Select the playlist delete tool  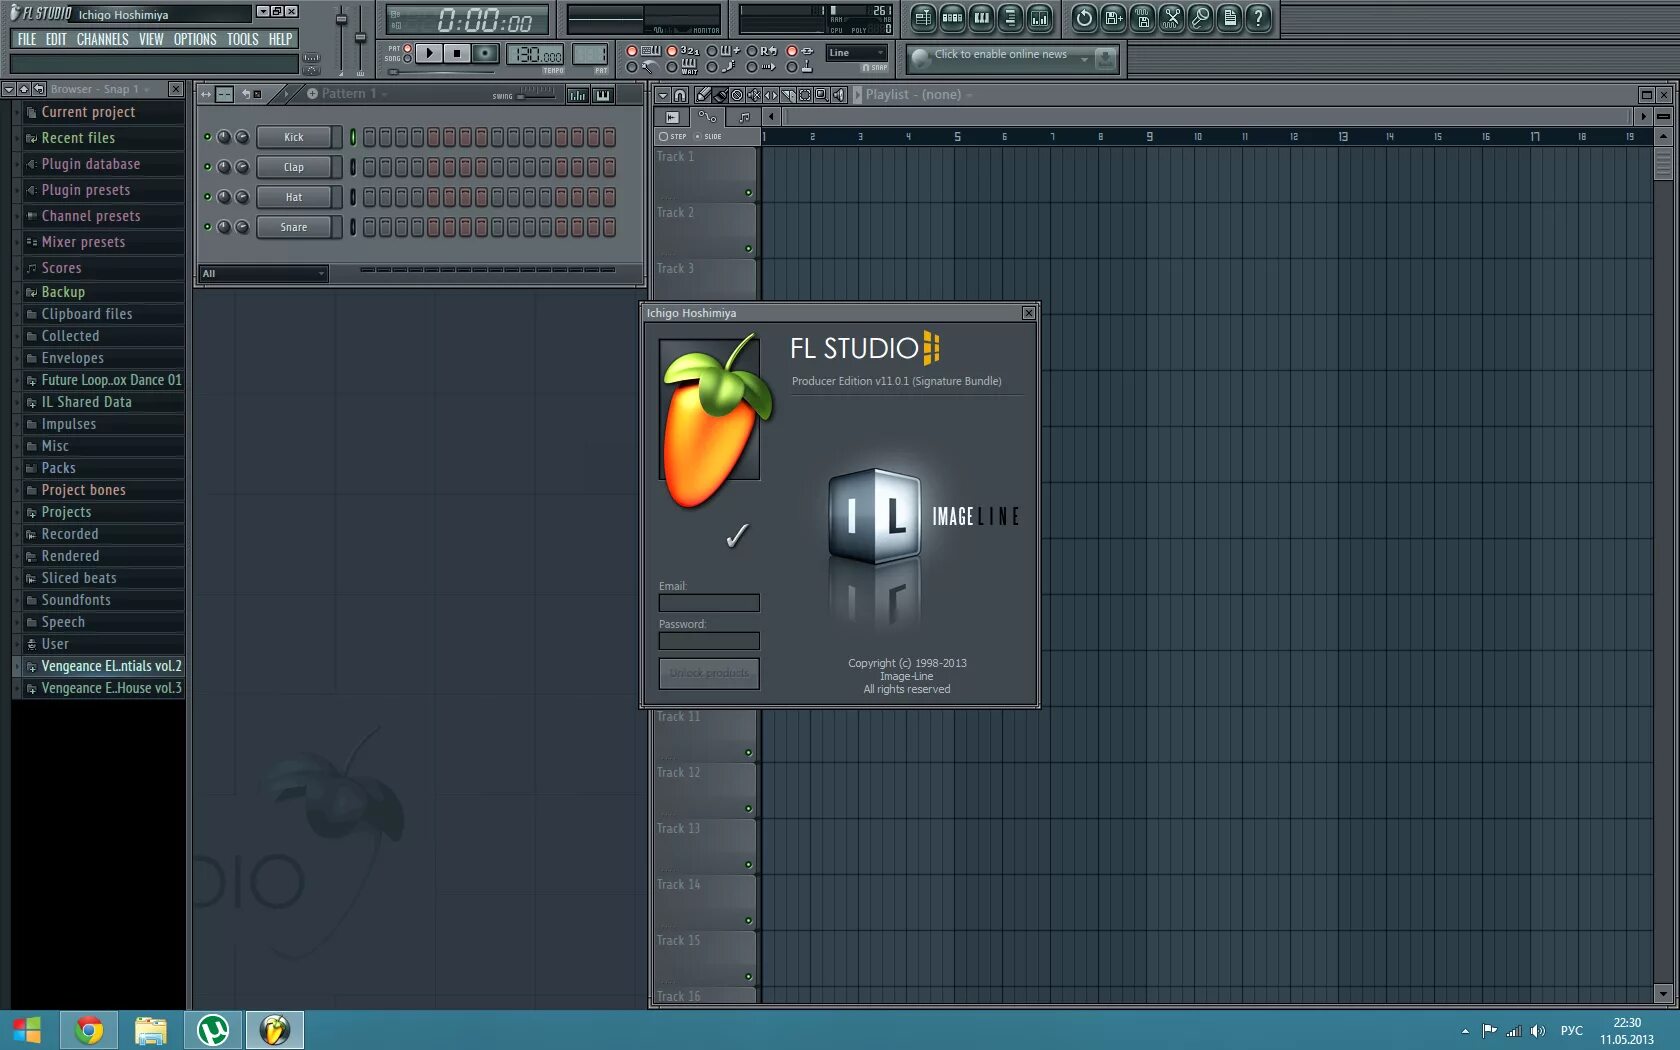pyautogui.click(x=737, y=95)
